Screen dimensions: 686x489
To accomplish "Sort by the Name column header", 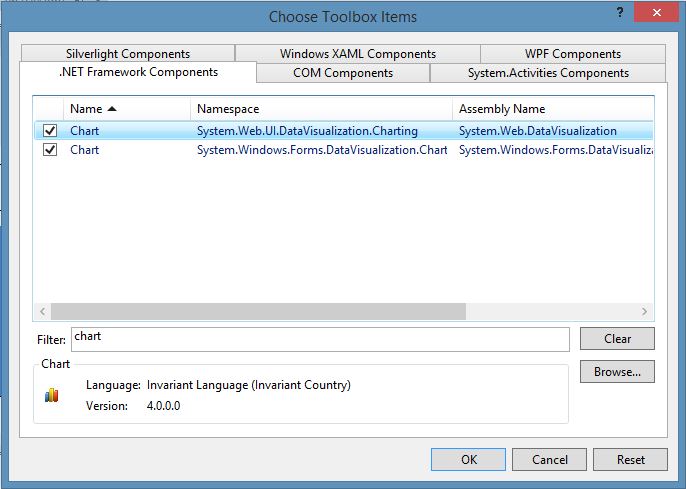I will pos(127,108).
